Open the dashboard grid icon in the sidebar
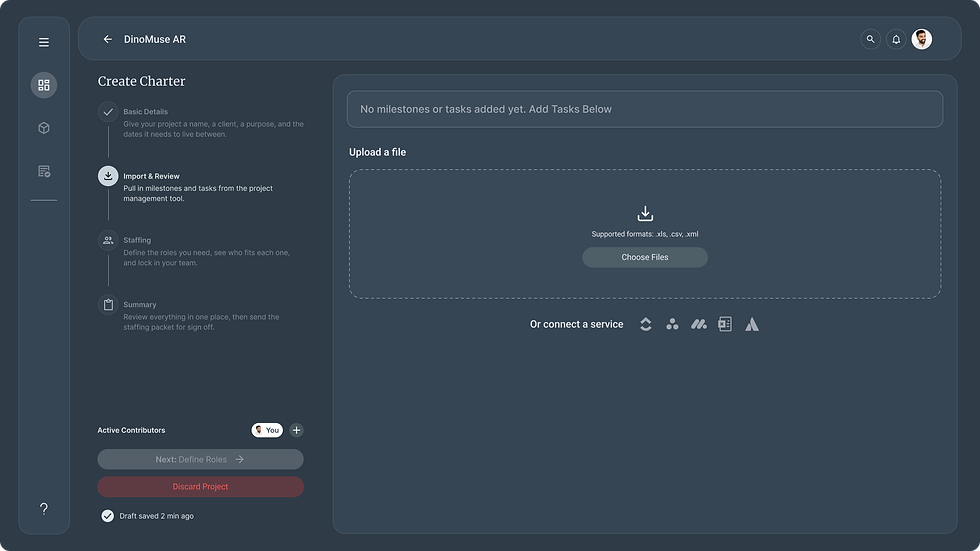This screenshot has width=980, height=551. tap(44, 85)
